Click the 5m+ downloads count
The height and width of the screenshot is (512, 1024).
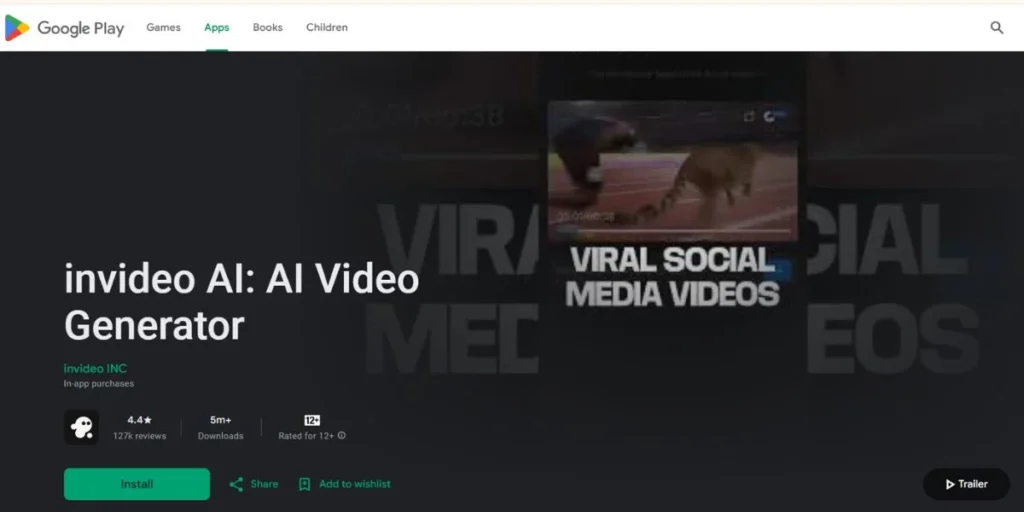pos(221,420)
